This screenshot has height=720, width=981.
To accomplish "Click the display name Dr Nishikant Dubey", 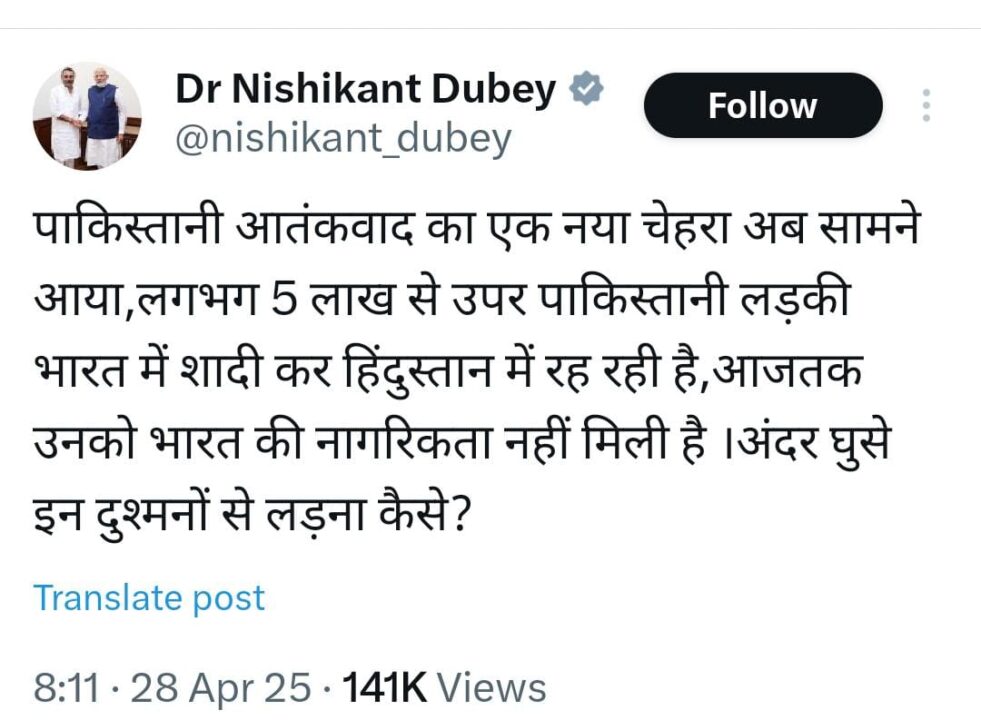I will [x=365, y=89].
